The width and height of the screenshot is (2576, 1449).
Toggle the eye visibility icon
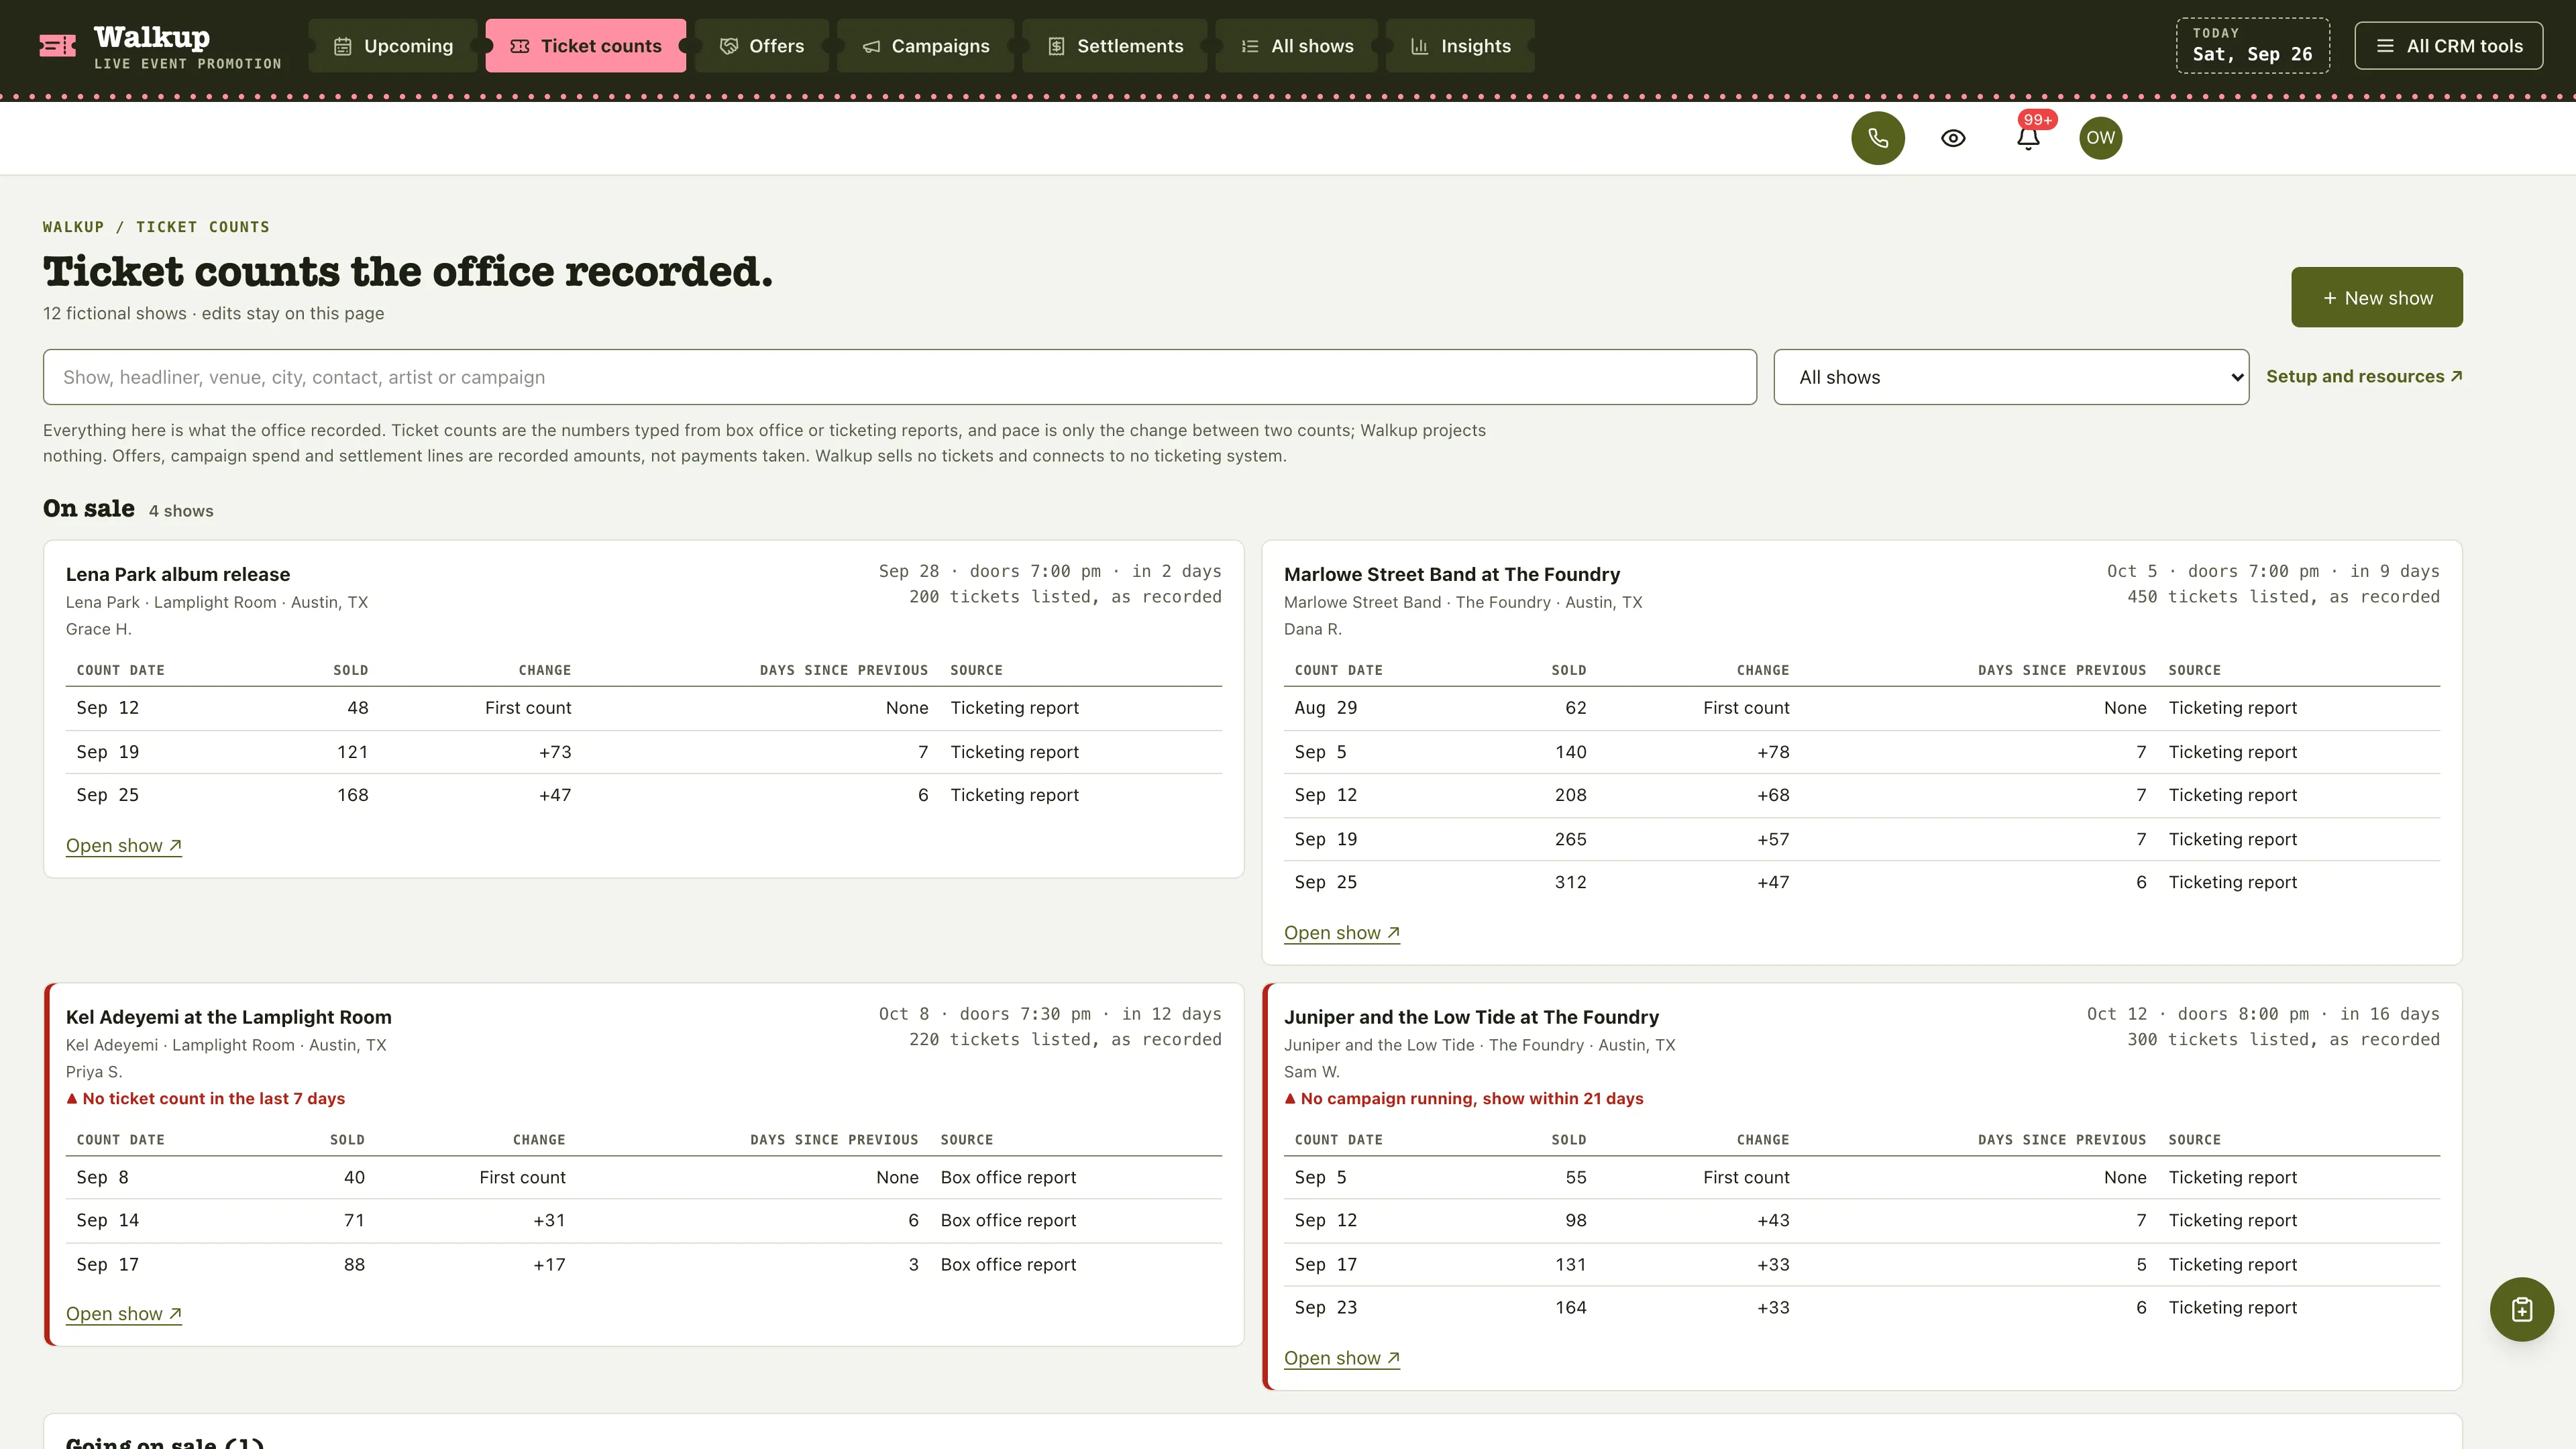click(x=1953, y=138)
